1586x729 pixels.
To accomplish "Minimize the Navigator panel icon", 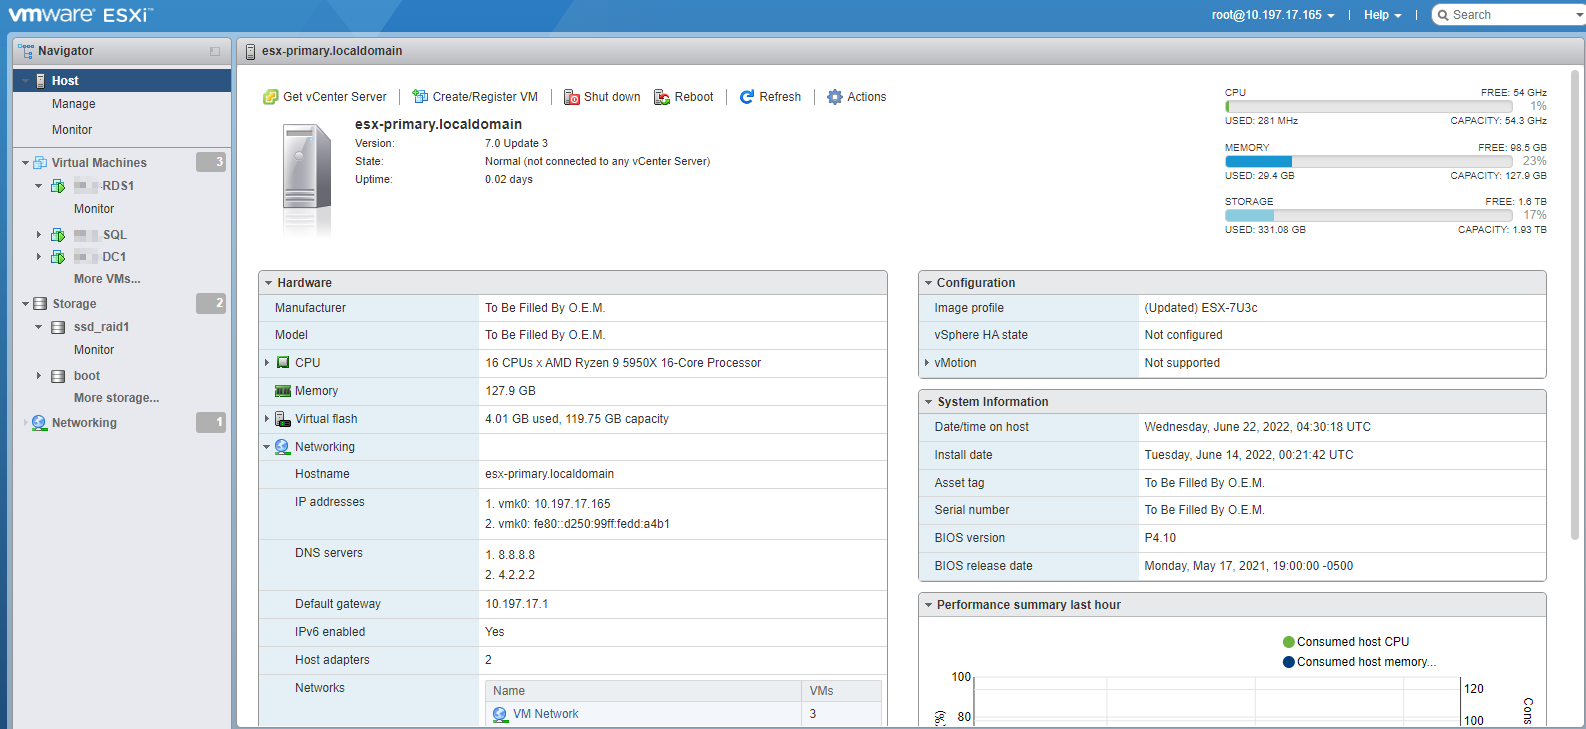I will click(215, 51).
